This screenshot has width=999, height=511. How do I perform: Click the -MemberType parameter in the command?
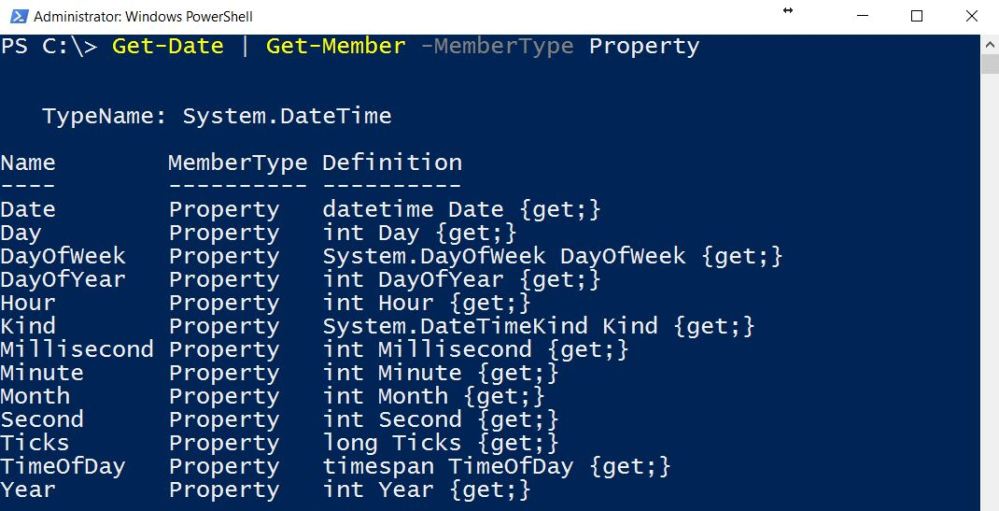click(x=496, y=46)
